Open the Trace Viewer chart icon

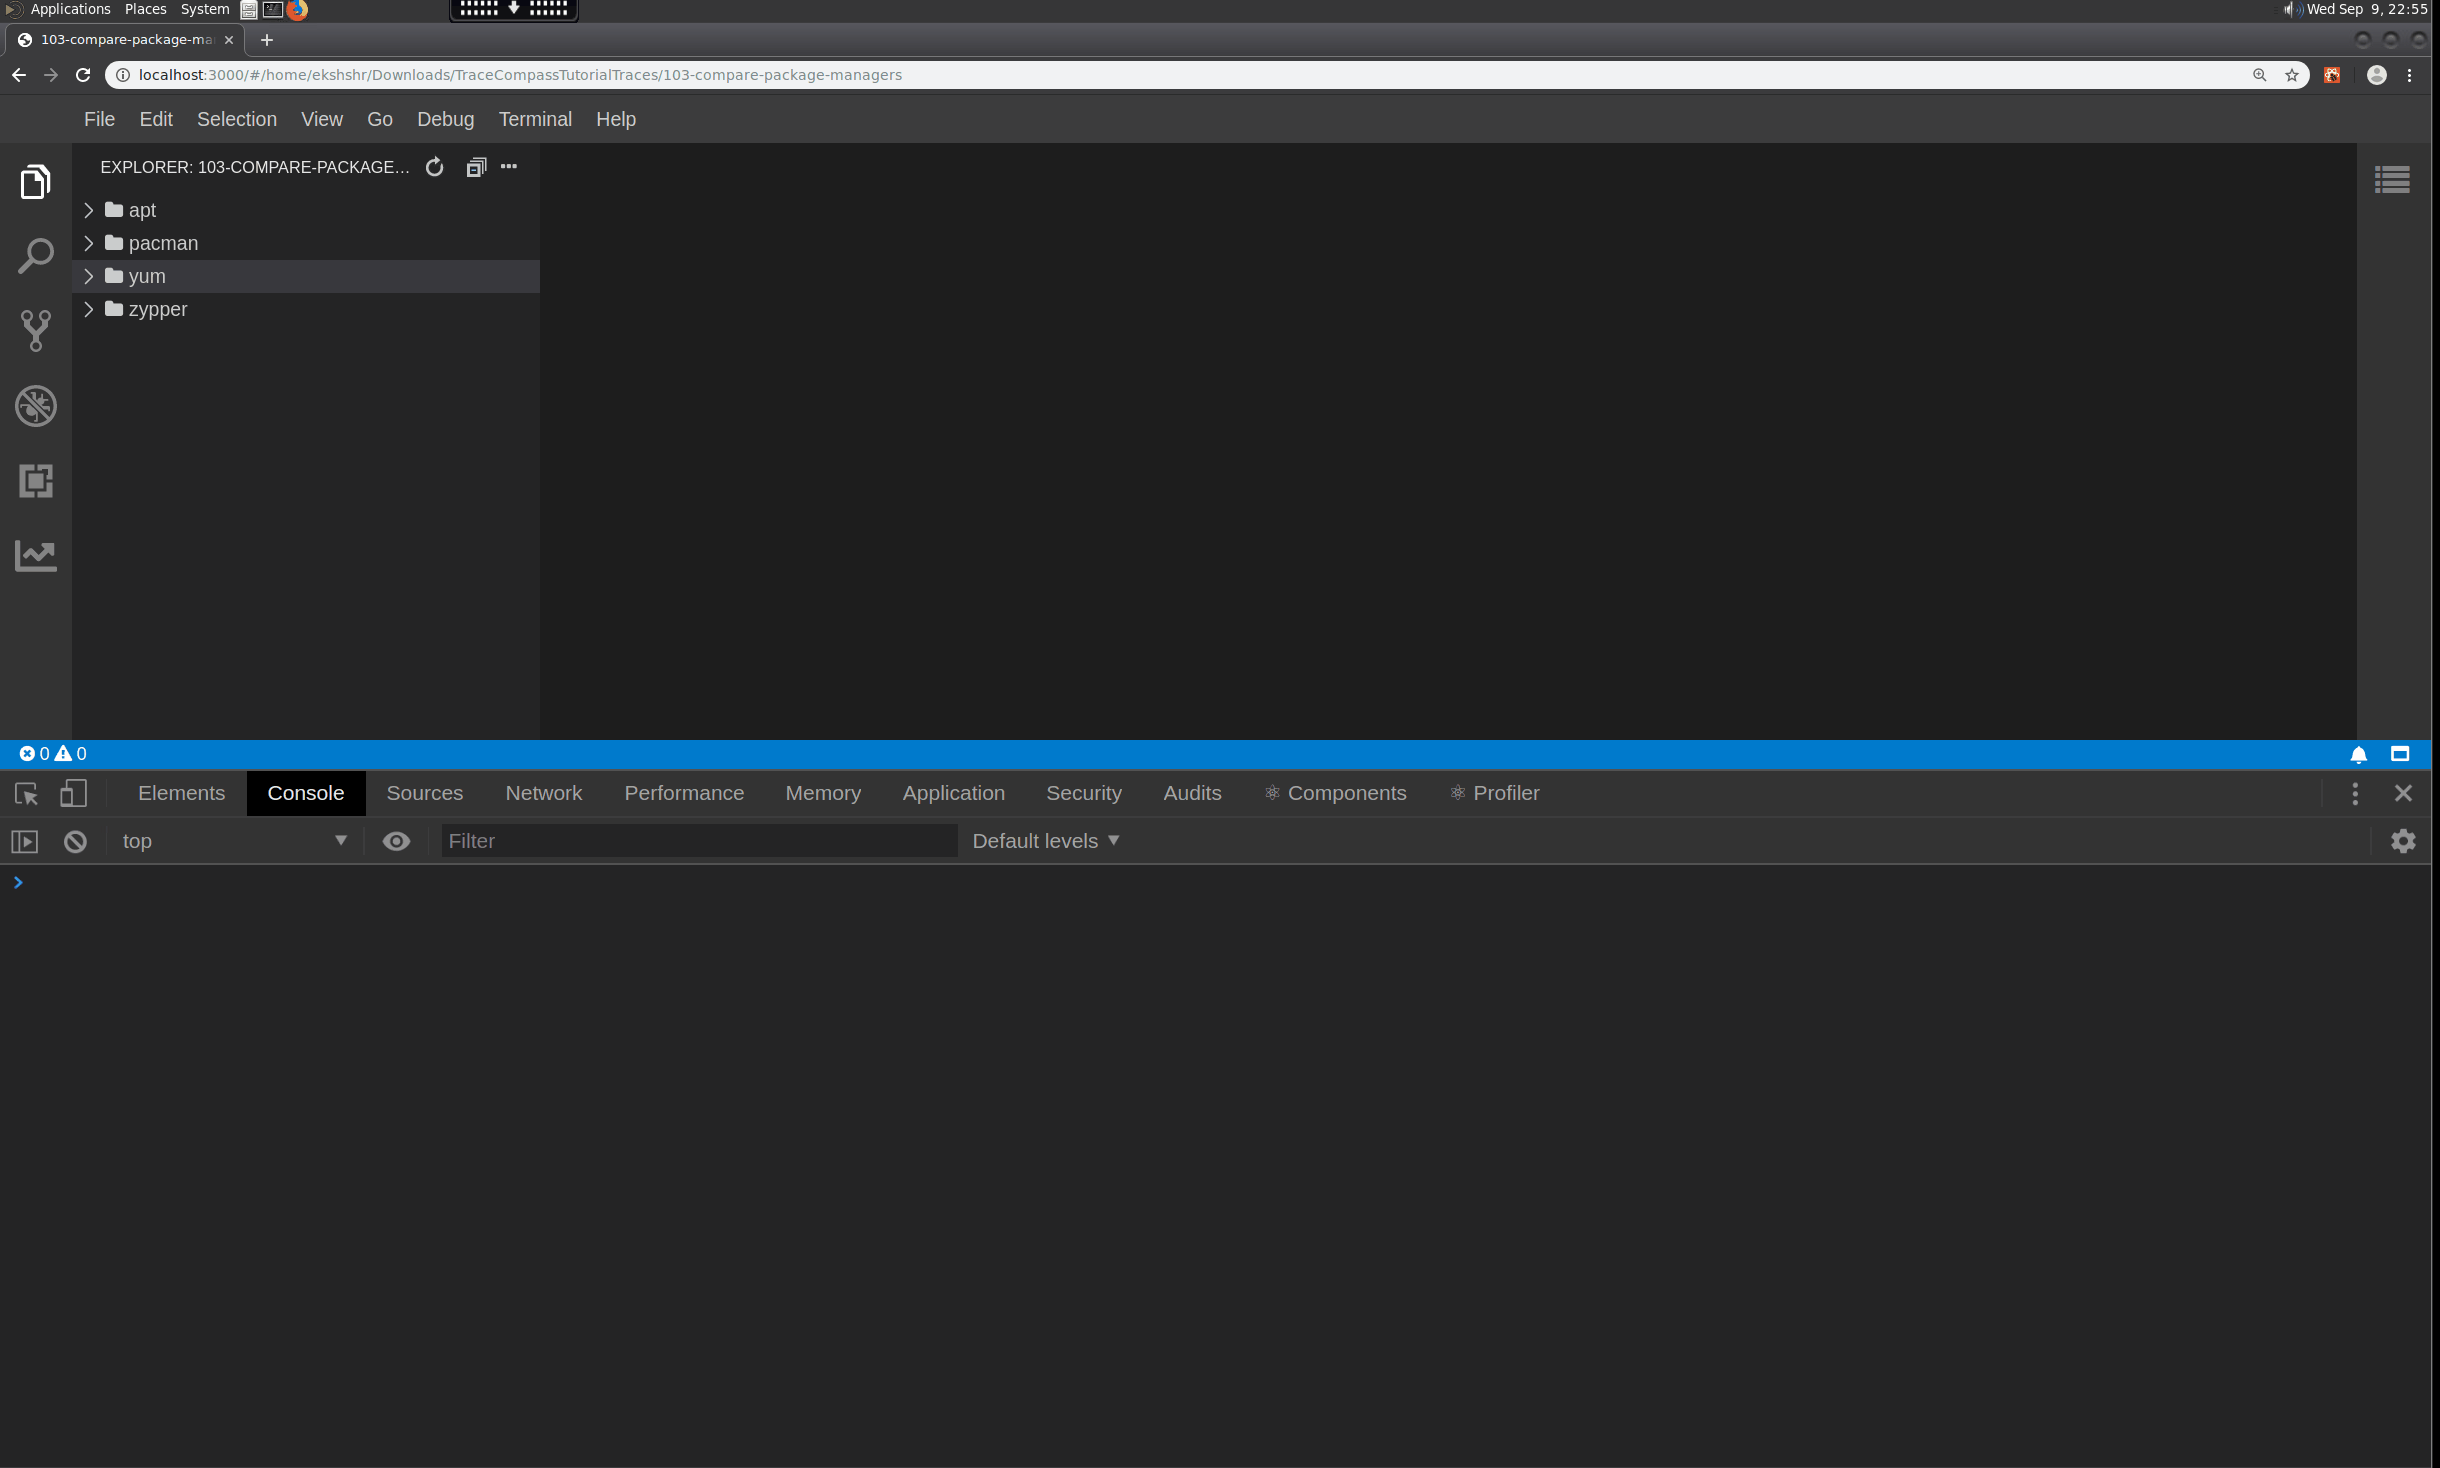(x=36, y=555)
